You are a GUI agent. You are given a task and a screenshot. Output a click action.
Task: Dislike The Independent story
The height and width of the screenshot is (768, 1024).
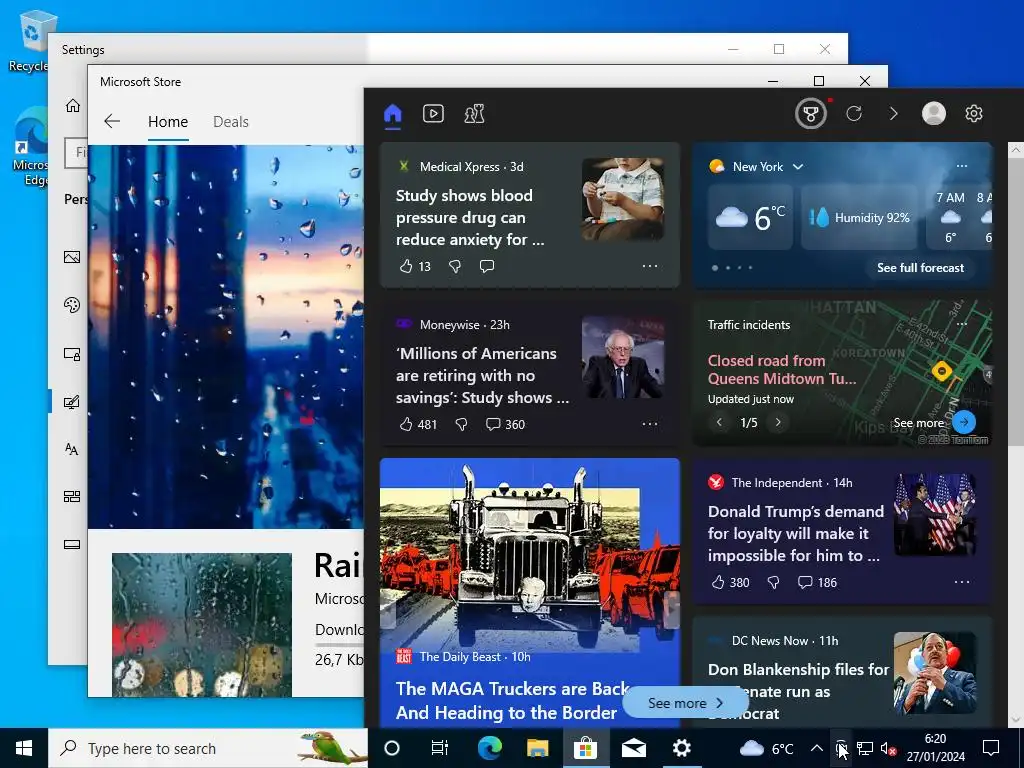click(773, 582)
